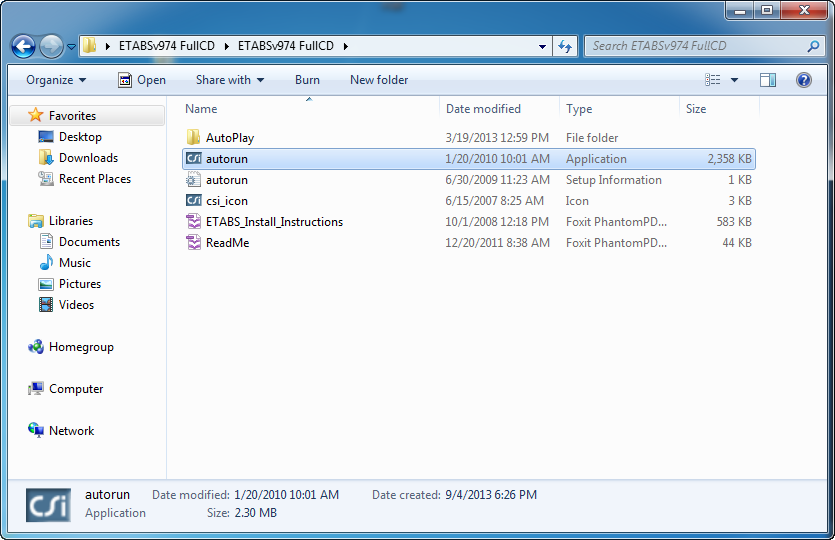Select the csi_icon file icon
The image size is (835, 540).
[193, 200]
